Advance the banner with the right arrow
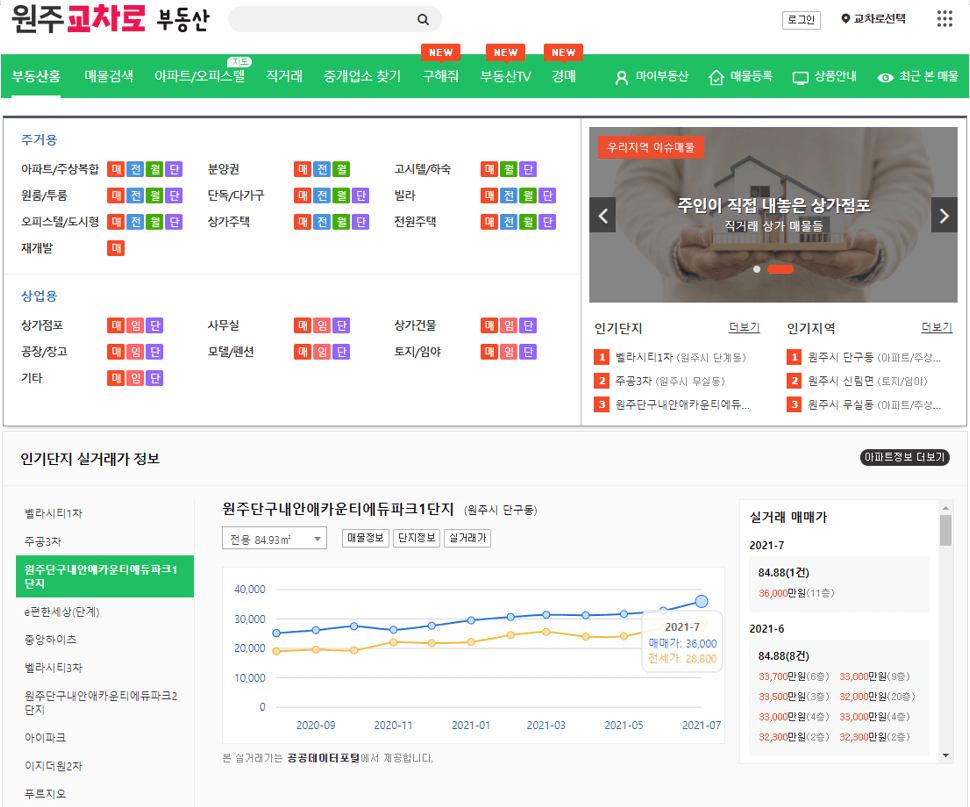The image size is (970, 807). pos(944,215)
